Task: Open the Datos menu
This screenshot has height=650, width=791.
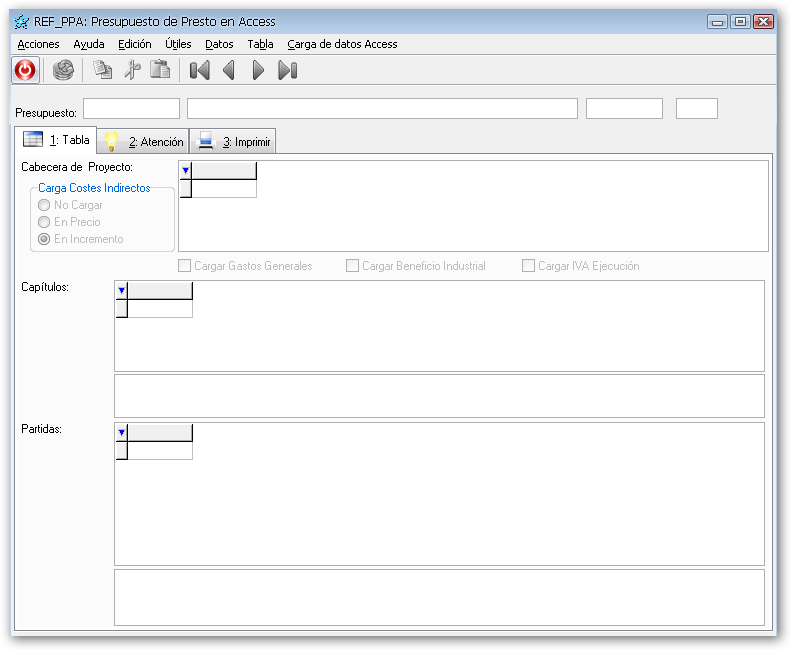Action: (x=219, y=44)
